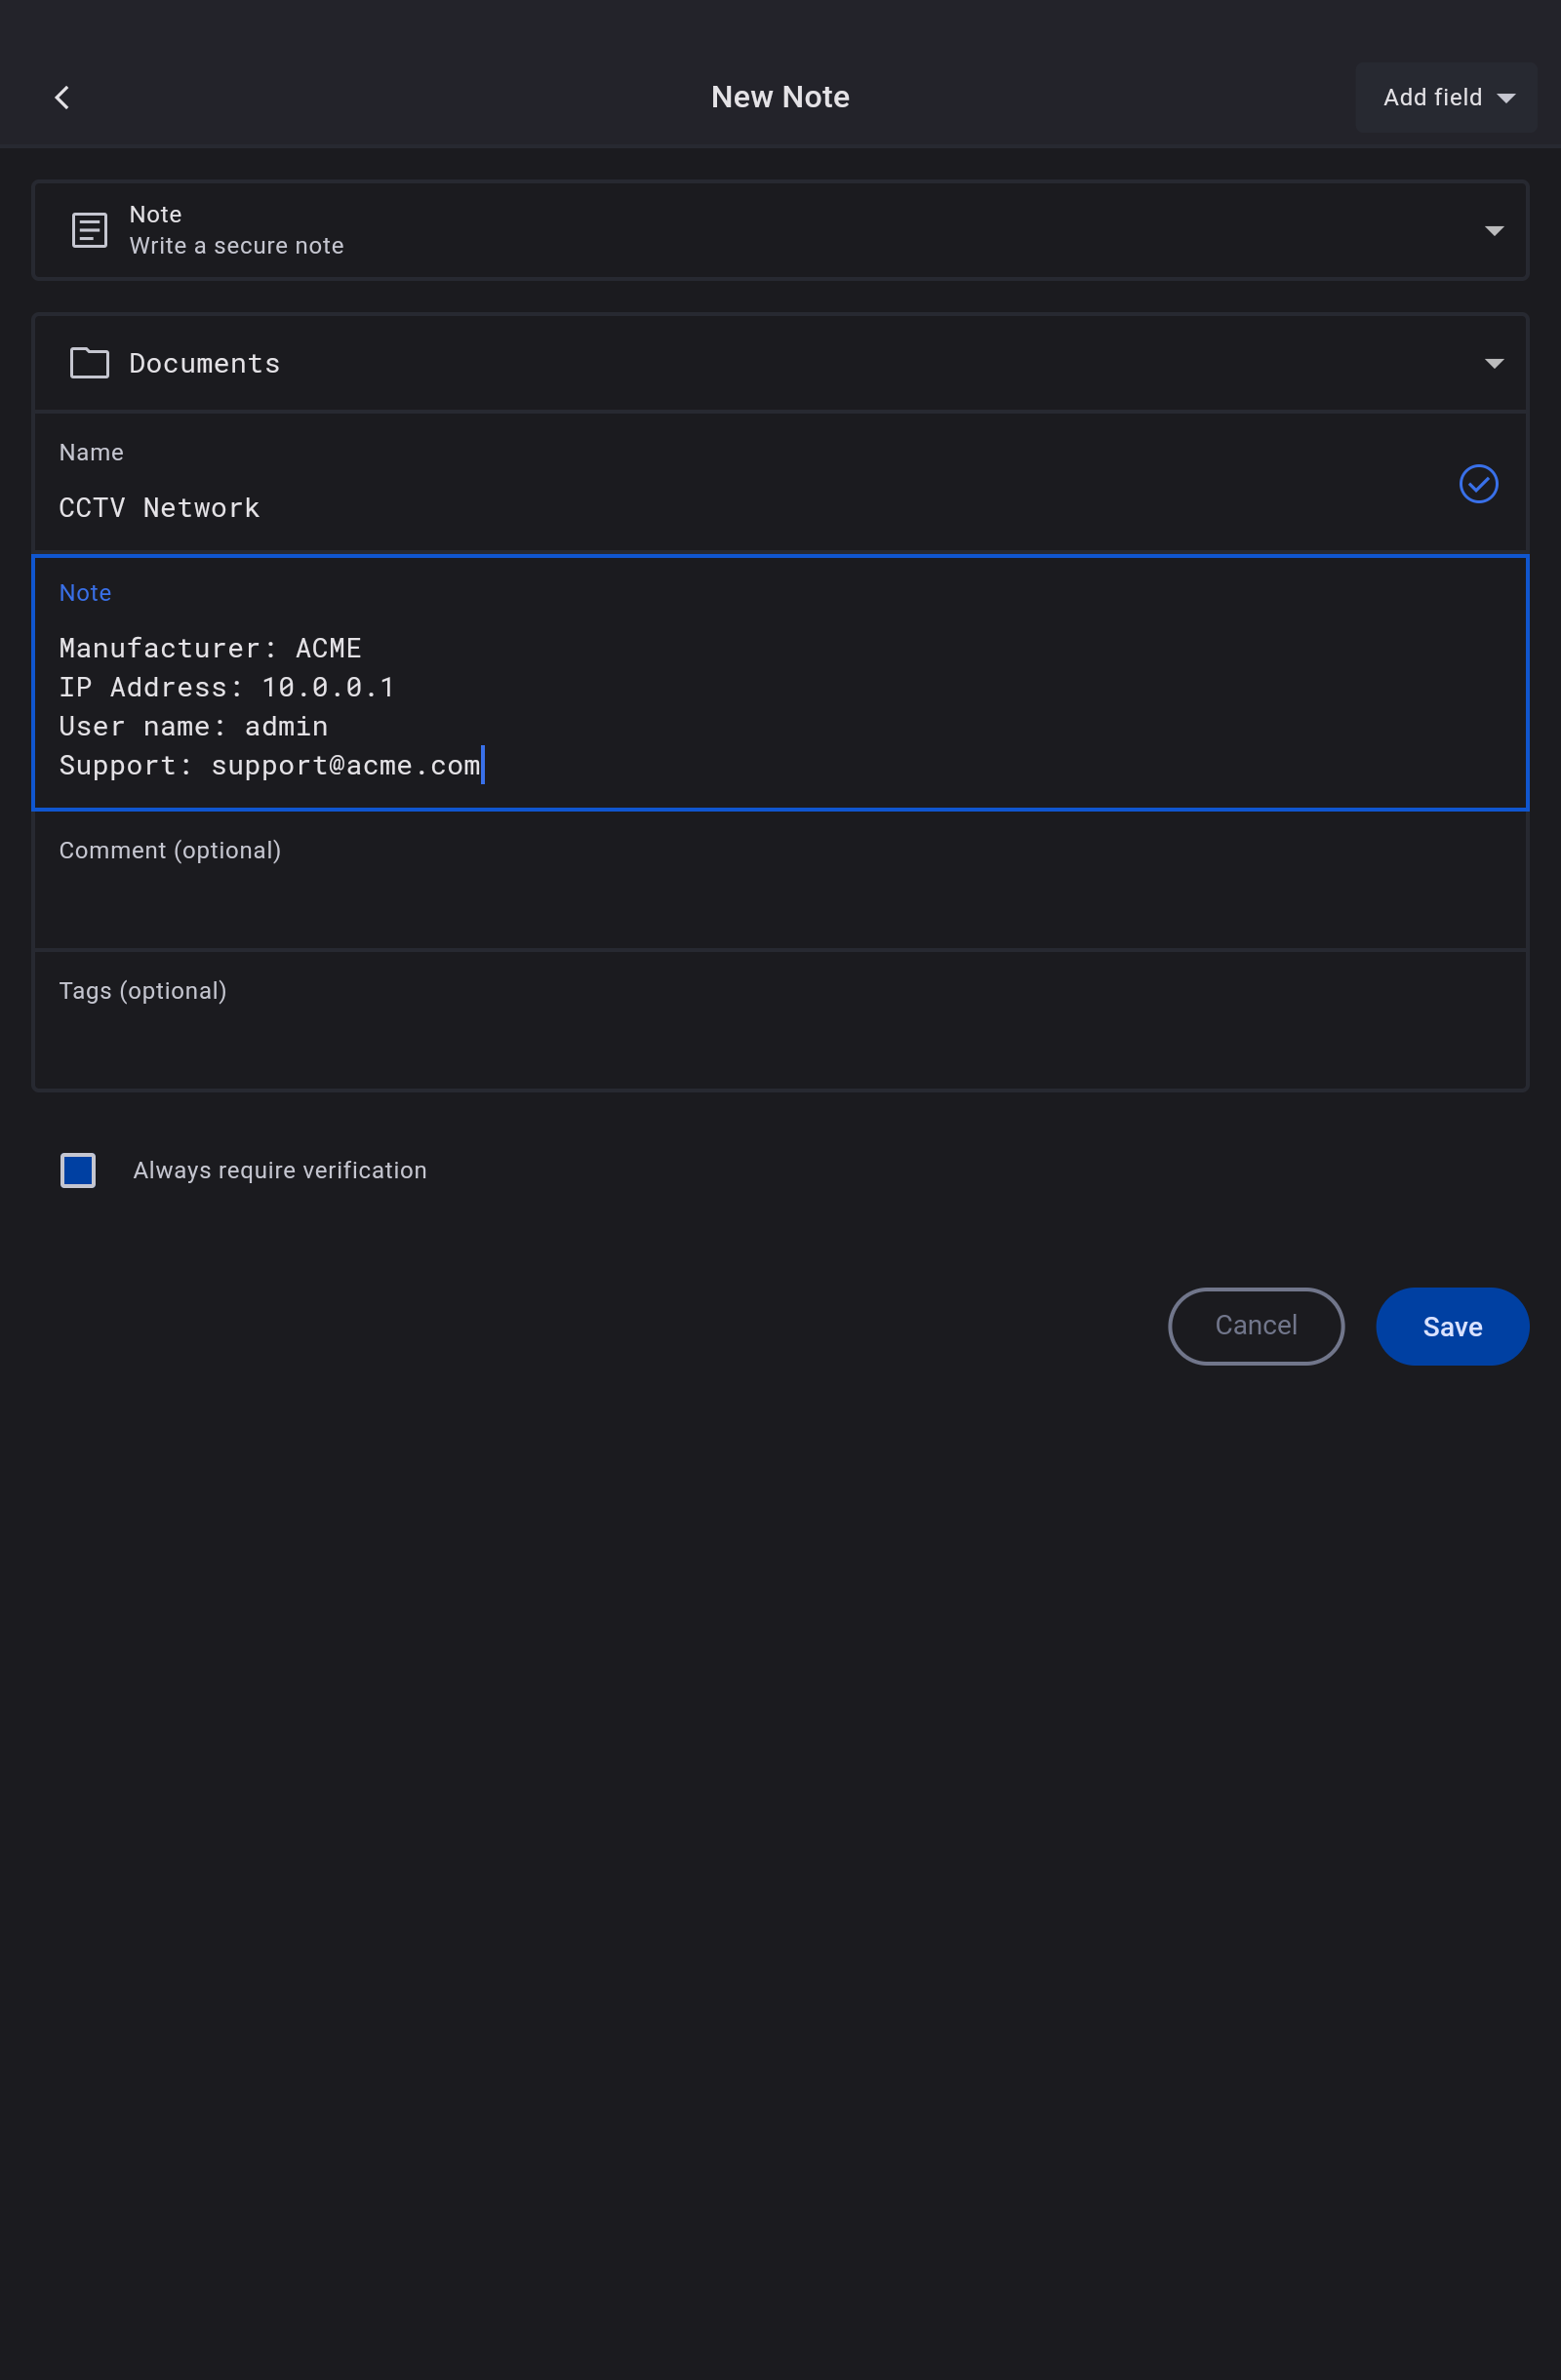This screenshot has height=2380, width=1561.
Task: Click the Add field caret arrow
Action: click(1505, 98)
